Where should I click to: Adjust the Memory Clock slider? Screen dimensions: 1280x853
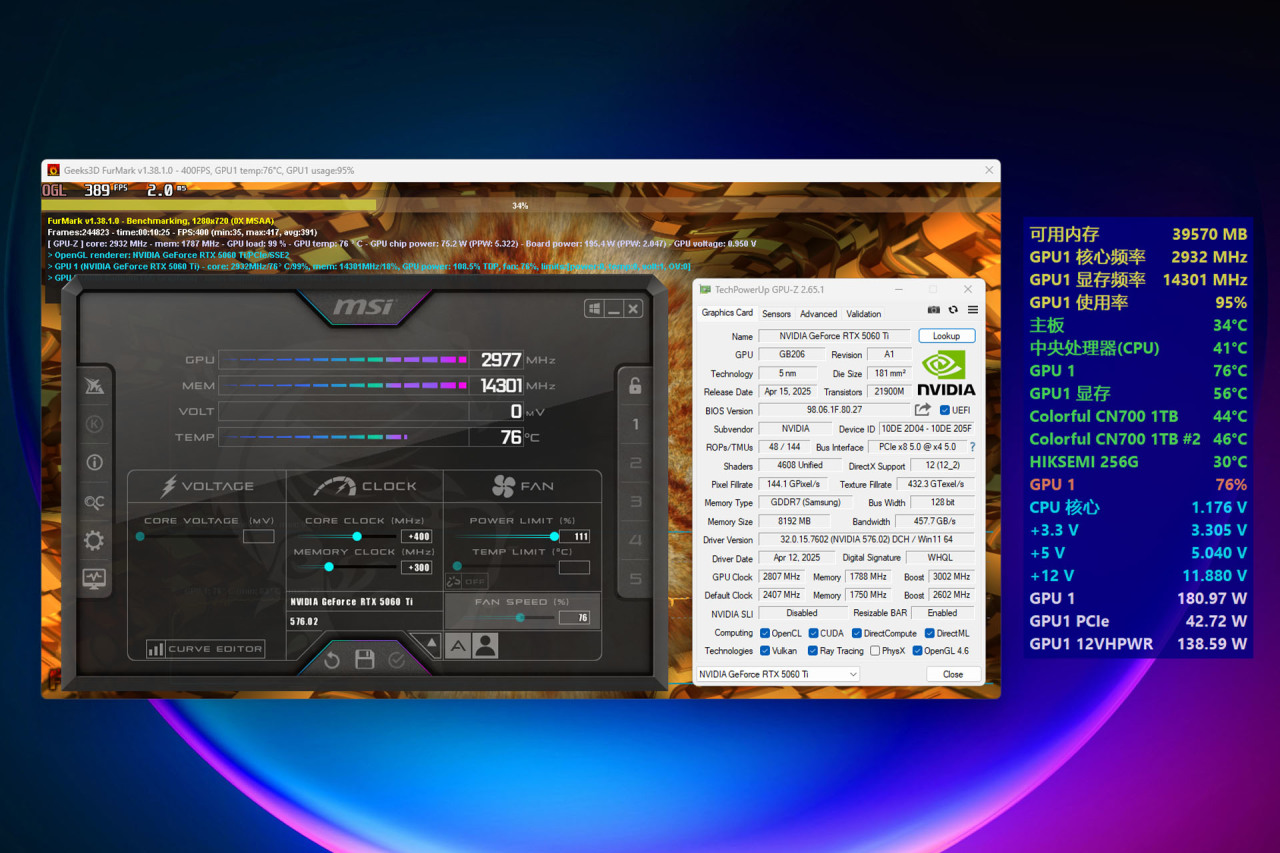(x=345, y=567)
